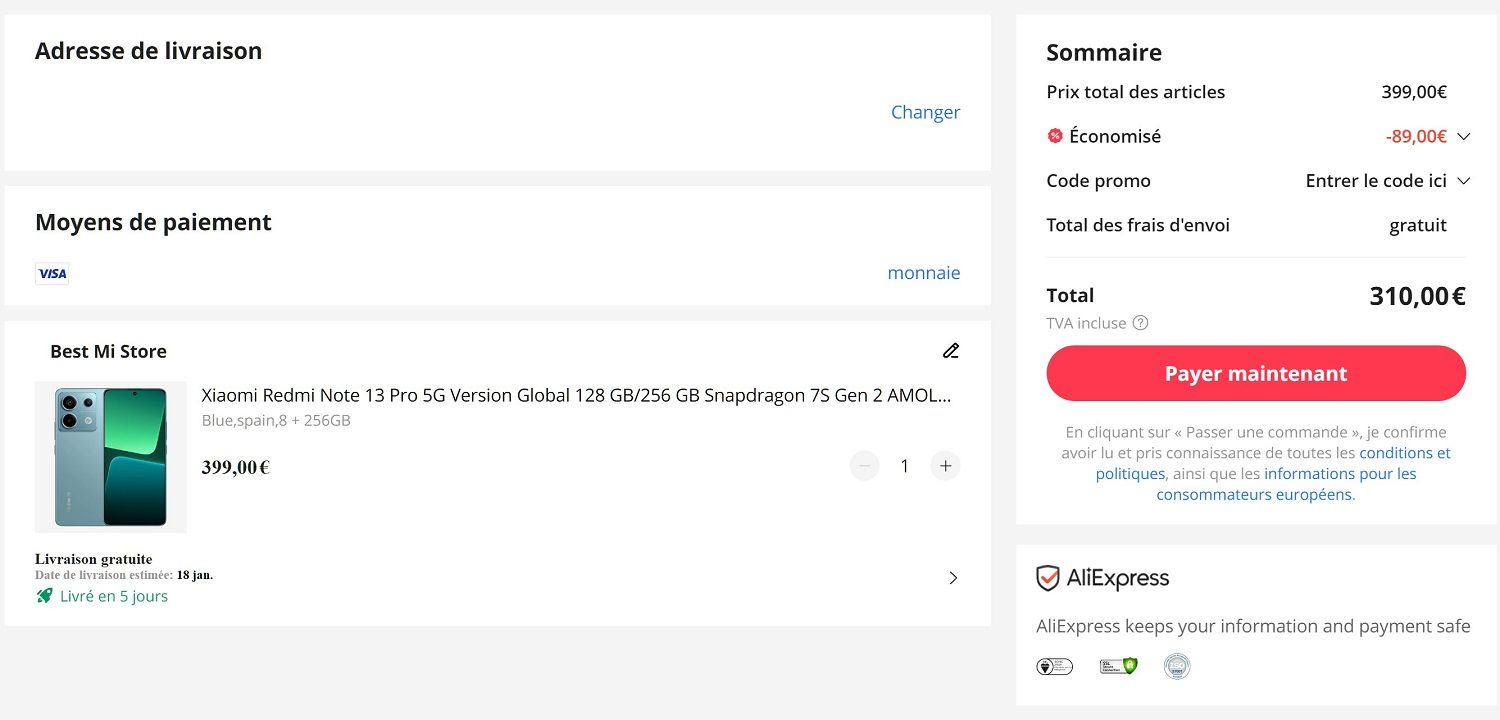The image size is (1500, 720).
Task: Click the Blue,spain,8 + 256GB variant text
Action: point(276,421)
